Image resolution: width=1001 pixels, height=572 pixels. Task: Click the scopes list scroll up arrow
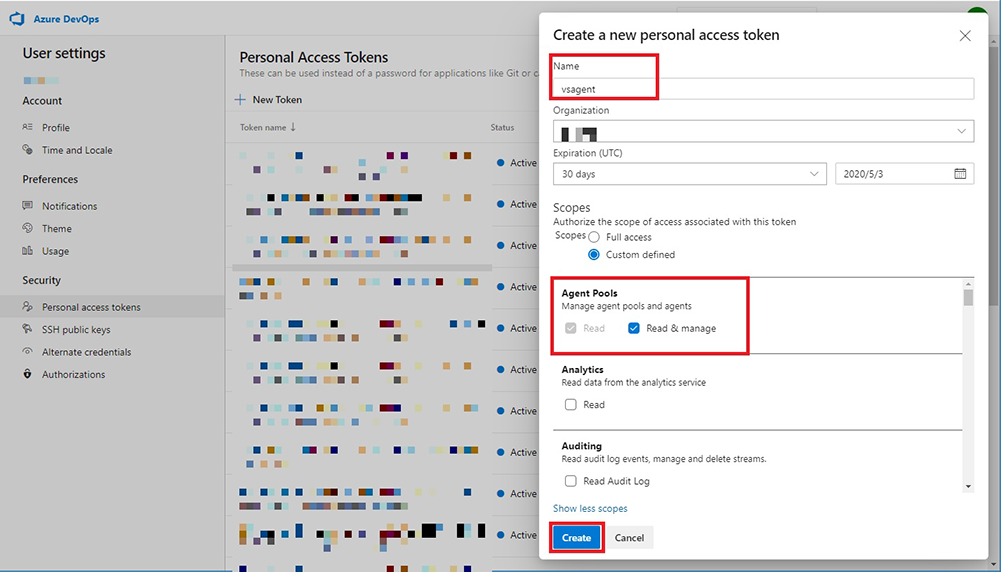coord(968,283)
